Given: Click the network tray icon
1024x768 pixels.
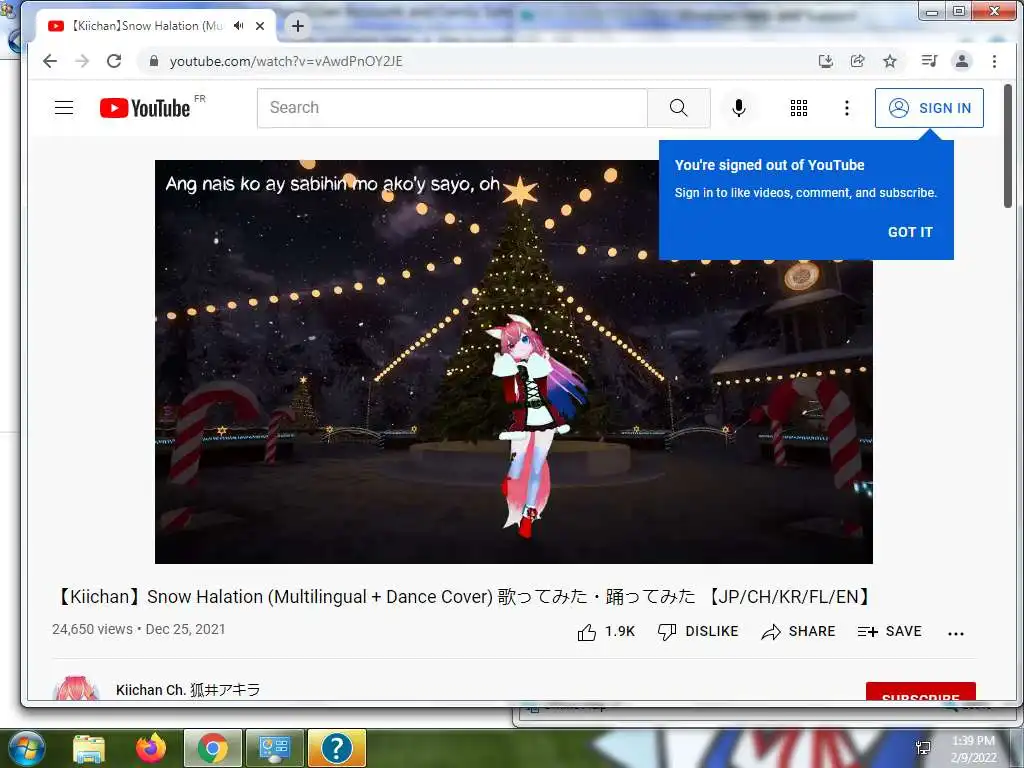Looking at the screenshot, I should 923,748.
